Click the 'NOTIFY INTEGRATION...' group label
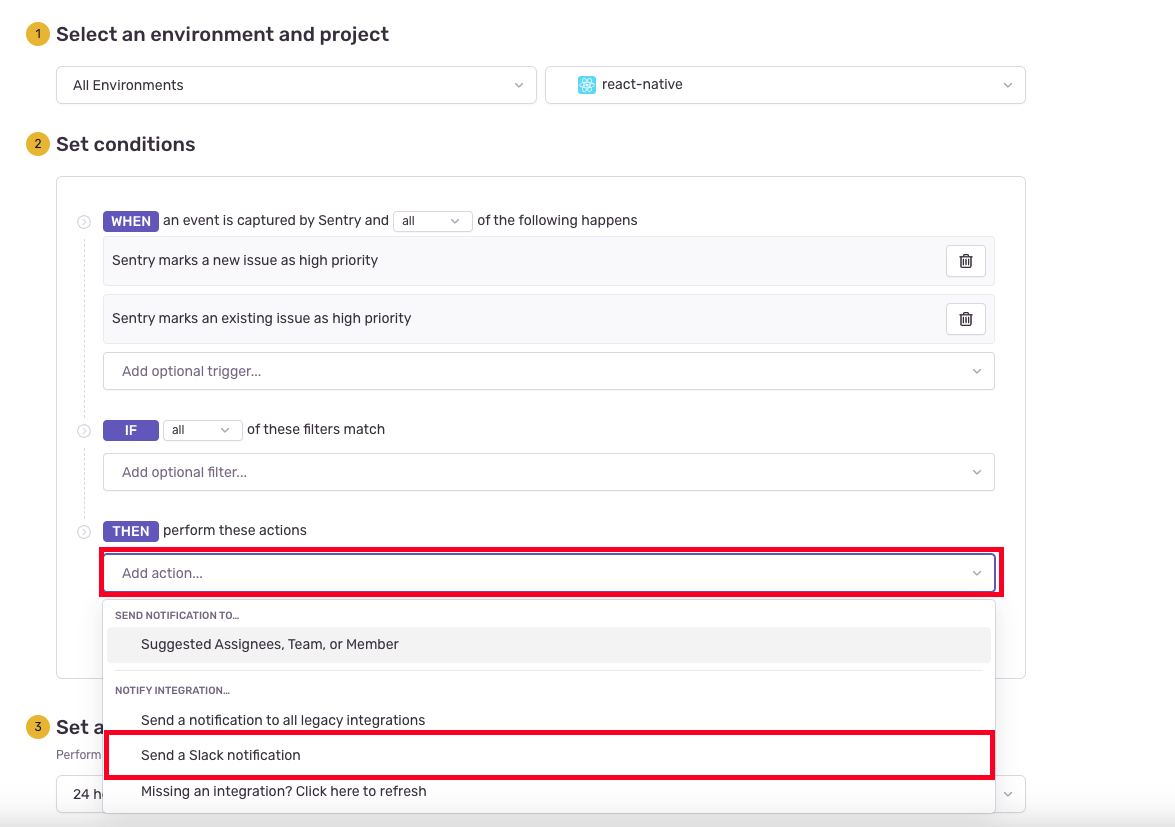 [x=172, y=690]
